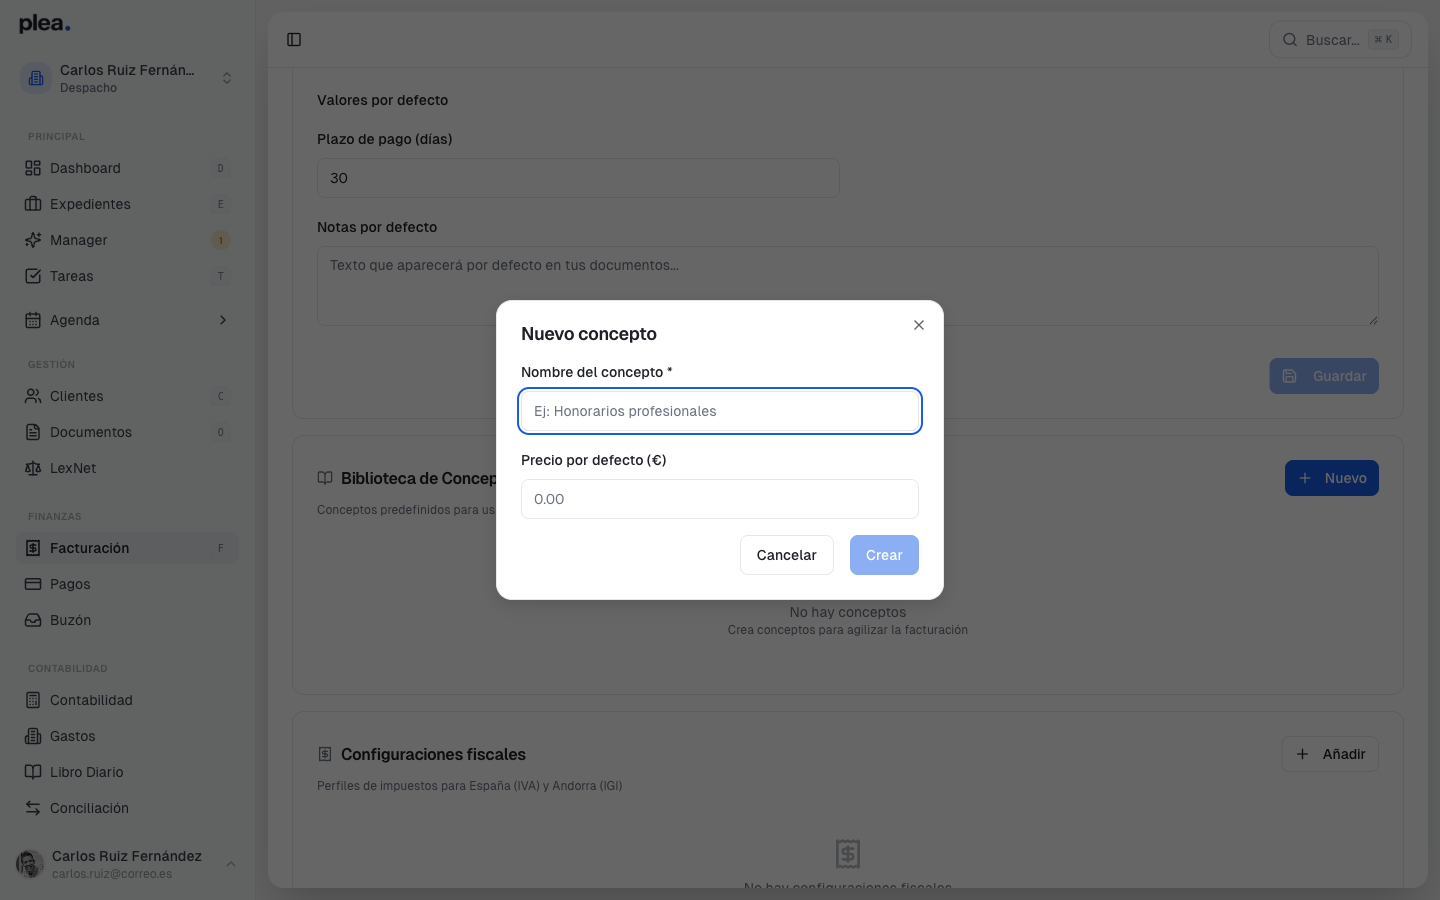
Task: Go to Clientes
Action: point(128,396)
